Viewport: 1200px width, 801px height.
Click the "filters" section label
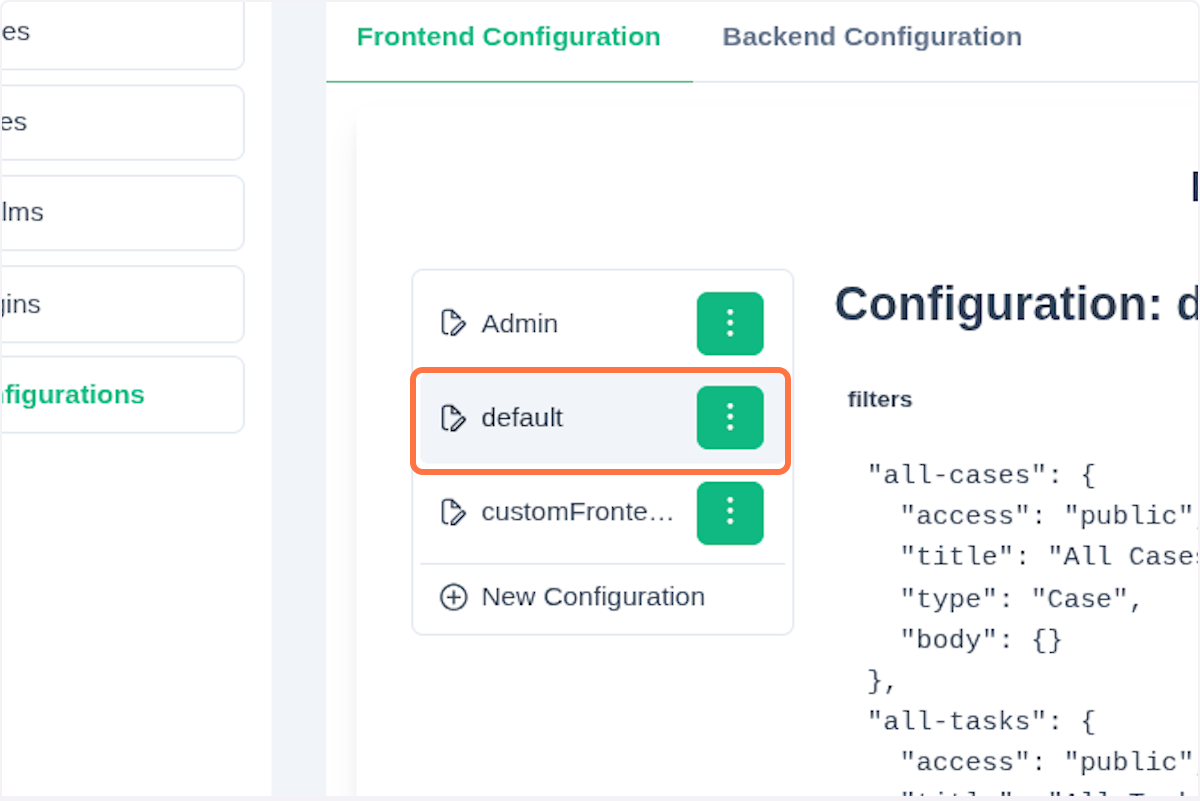880,400
